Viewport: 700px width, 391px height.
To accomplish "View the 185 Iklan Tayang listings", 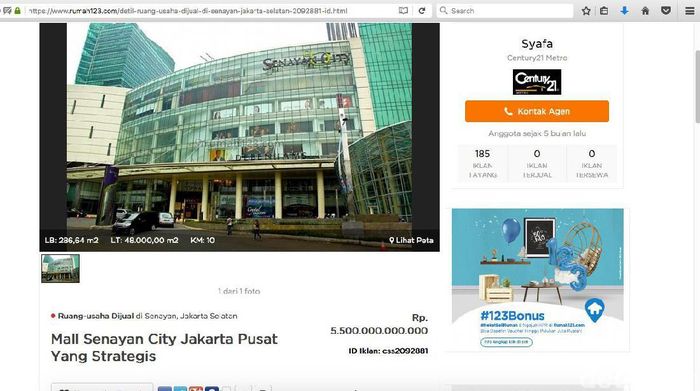I will (482, 163).
